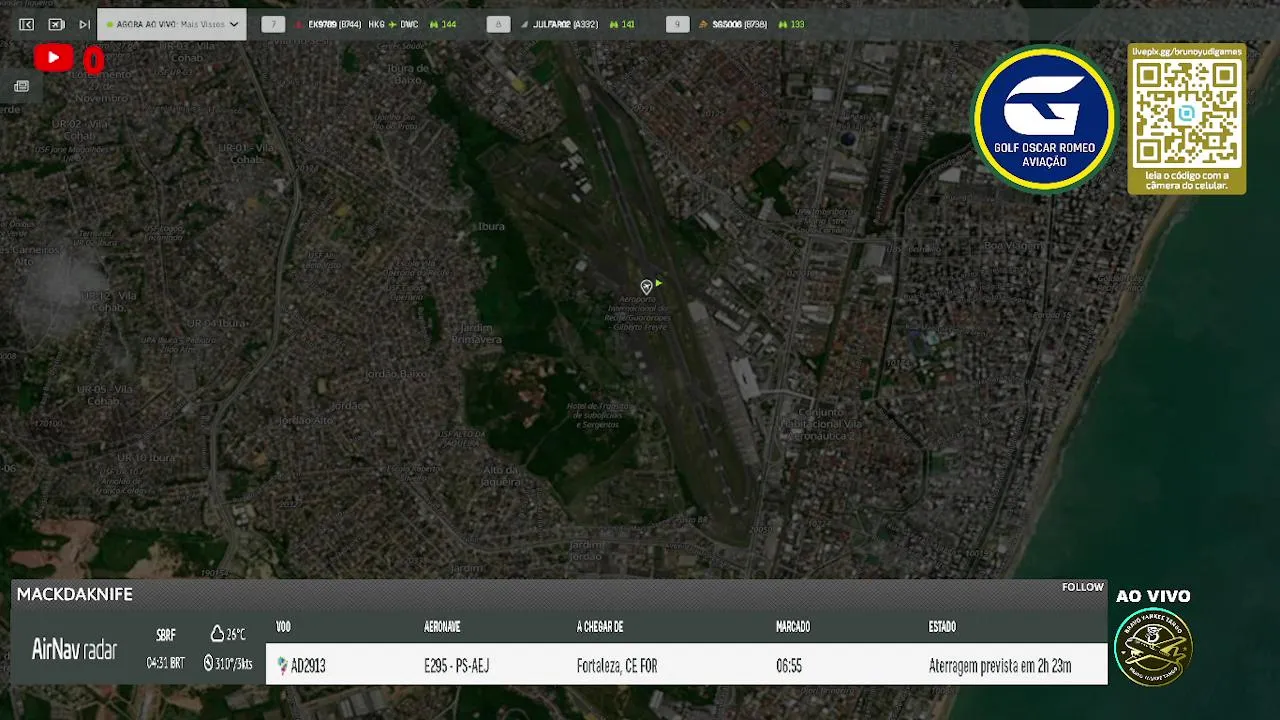Click the round Bravo Yankee Tango logo

coord(1153,646)
